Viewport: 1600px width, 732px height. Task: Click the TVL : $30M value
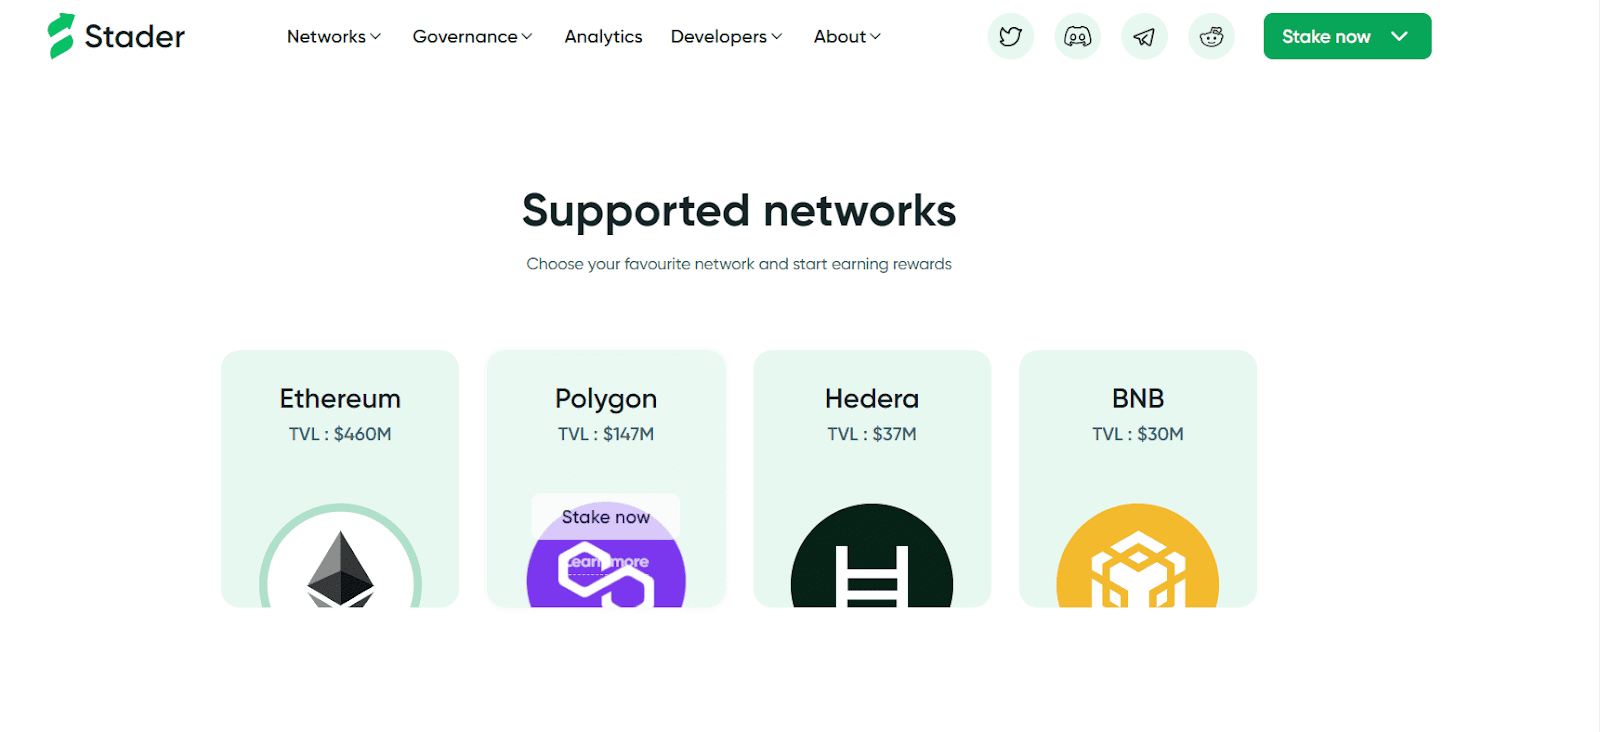click(x=1138, y=434)
